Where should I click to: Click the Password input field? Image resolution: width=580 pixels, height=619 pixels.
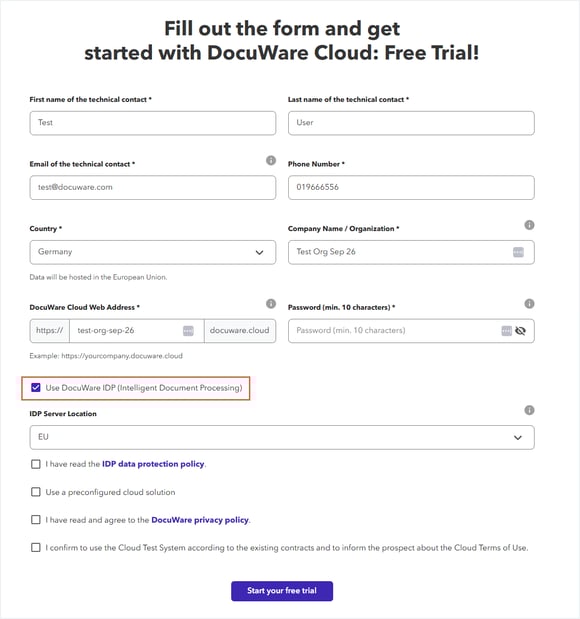(411, 331)
